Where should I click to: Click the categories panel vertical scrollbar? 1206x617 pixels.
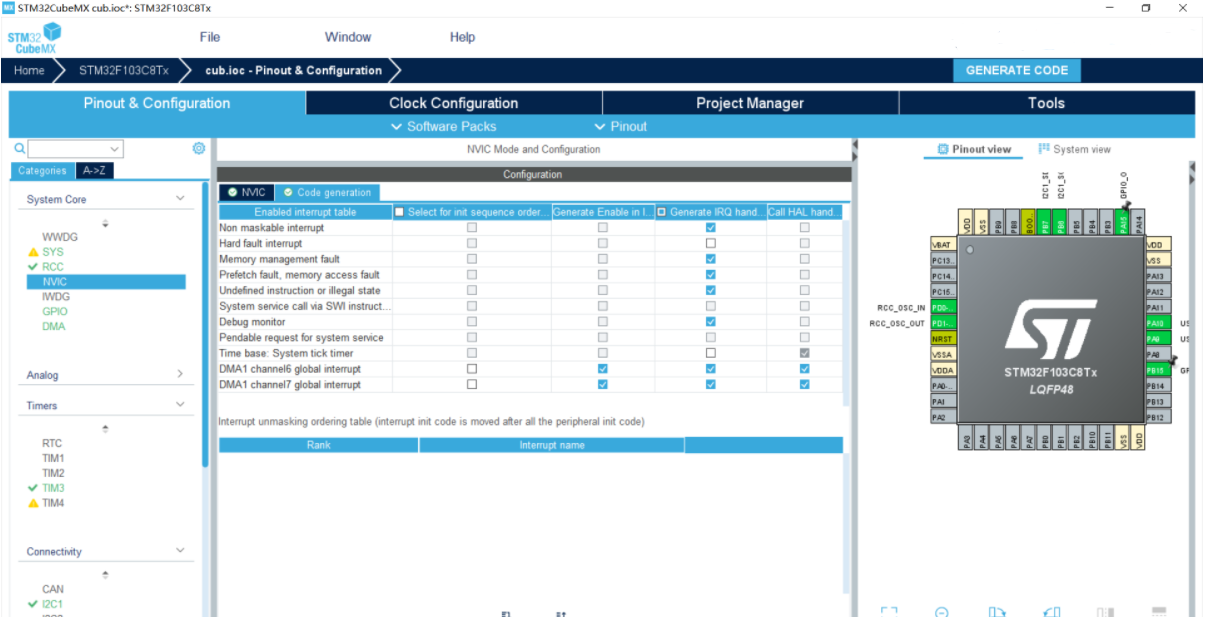206,324
